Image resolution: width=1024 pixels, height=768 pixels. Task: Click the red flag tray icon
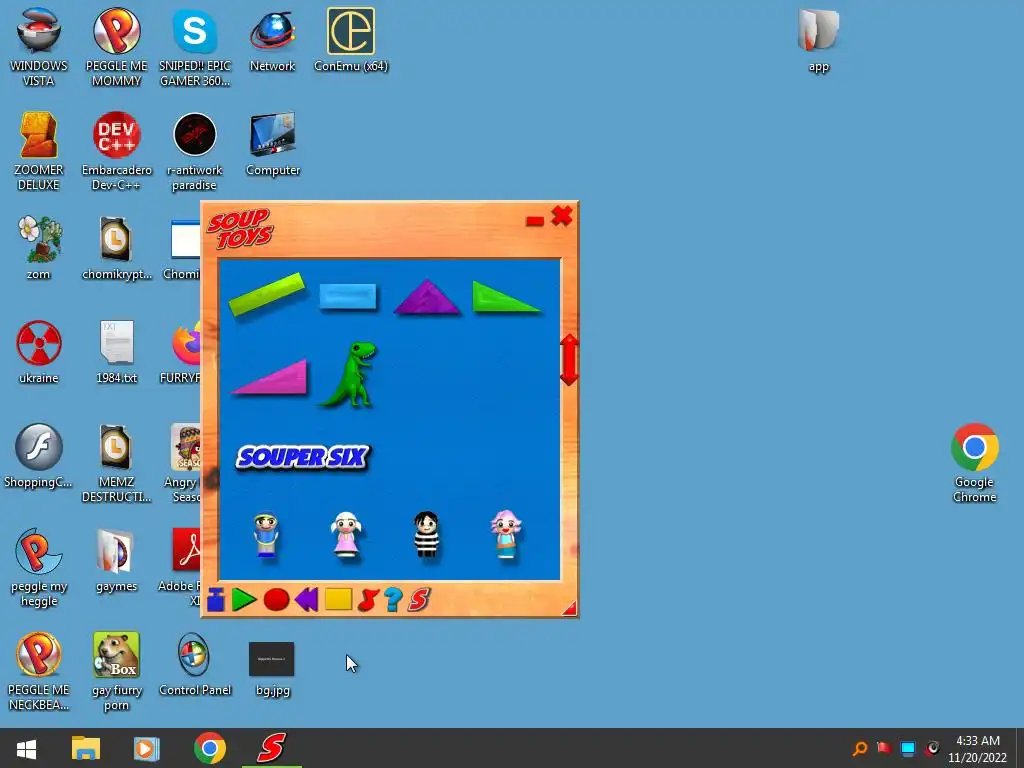(884, 748)
